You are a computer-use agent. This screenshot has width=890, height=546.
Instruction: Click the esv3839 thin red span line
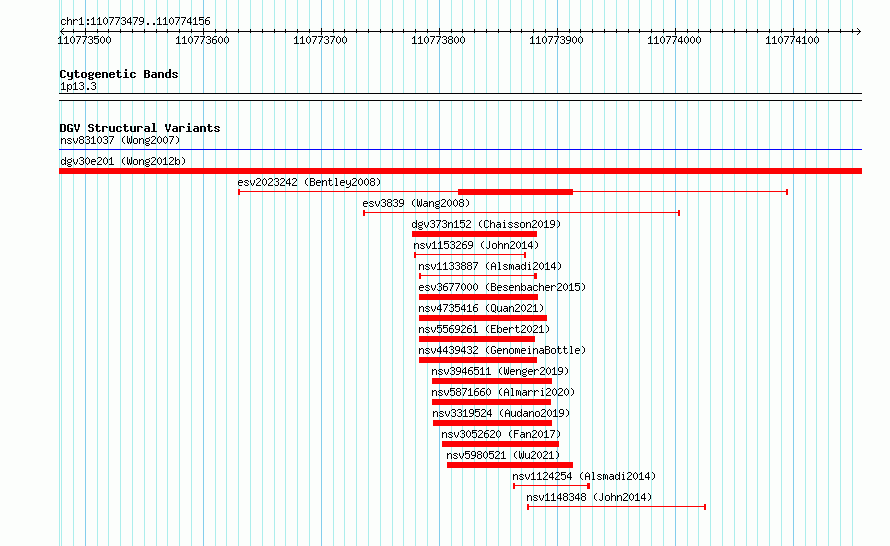tap(522, 213)
